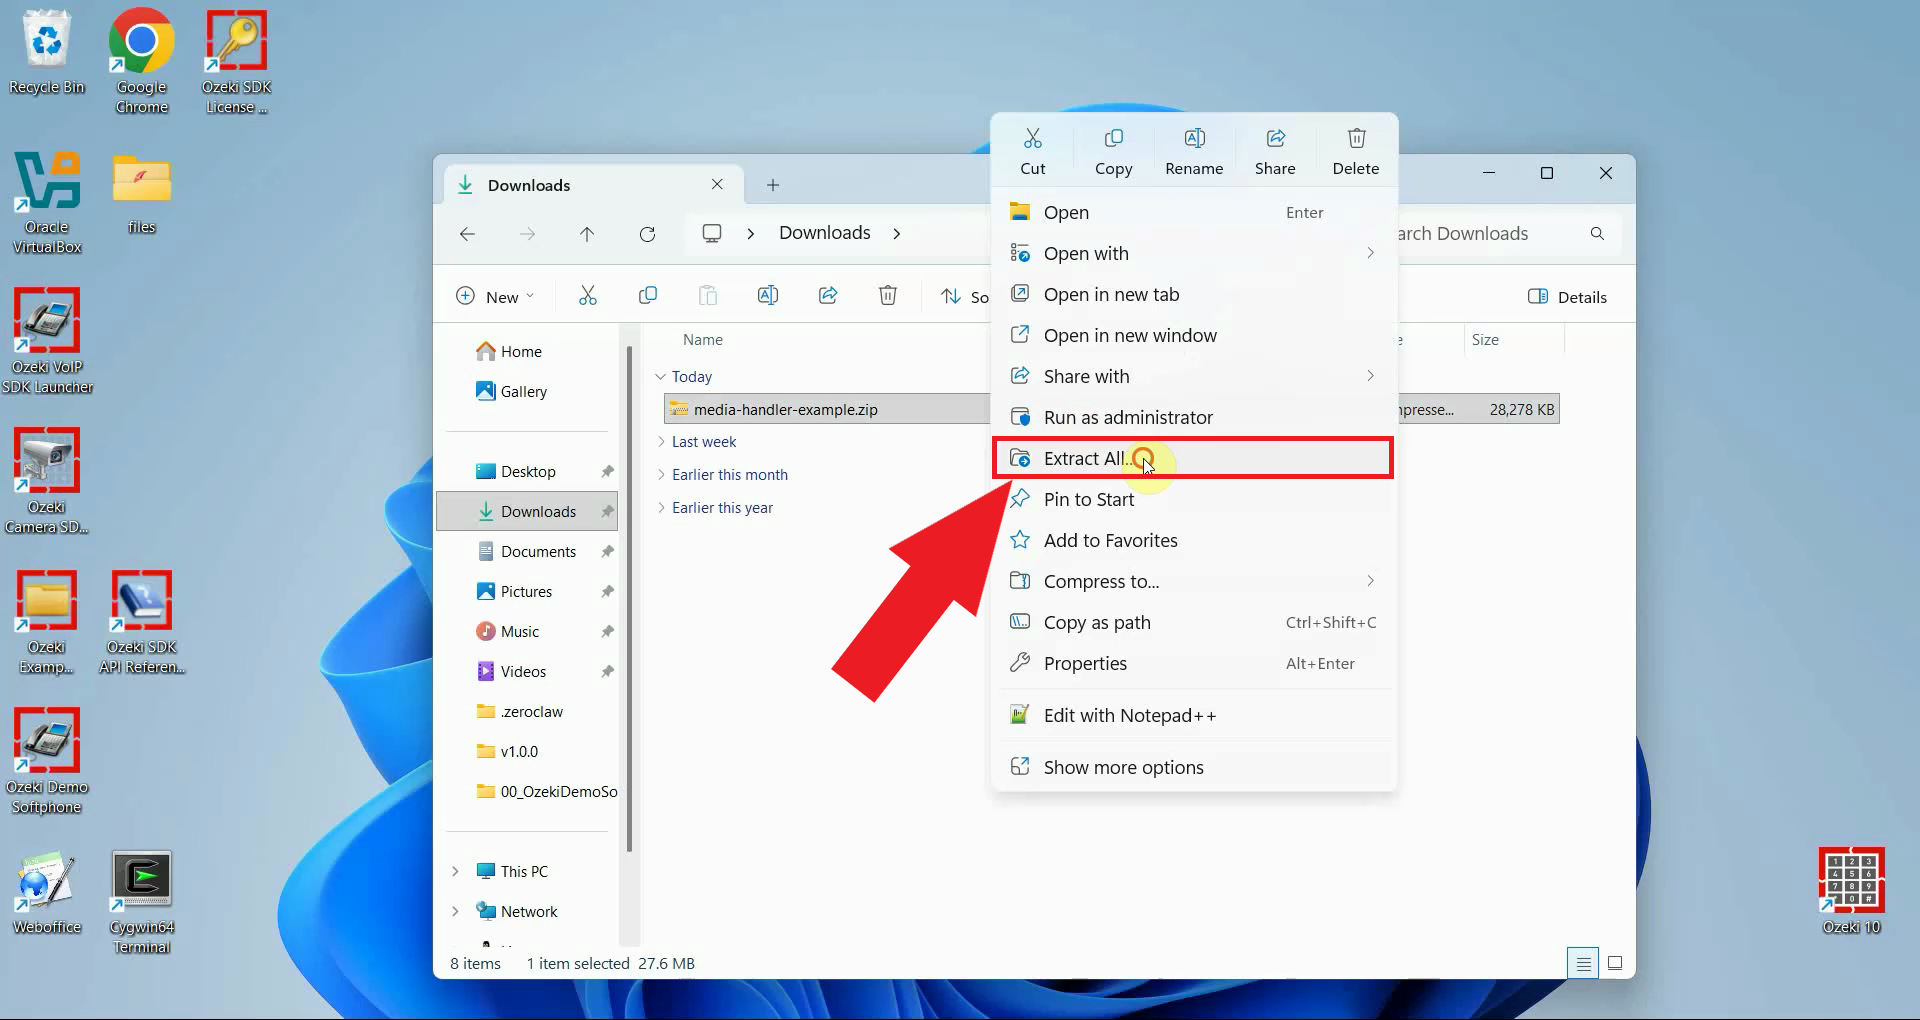Open the Sort options in toolbar
This screenshot has height=1020, width=1920.
pos(964,296)
